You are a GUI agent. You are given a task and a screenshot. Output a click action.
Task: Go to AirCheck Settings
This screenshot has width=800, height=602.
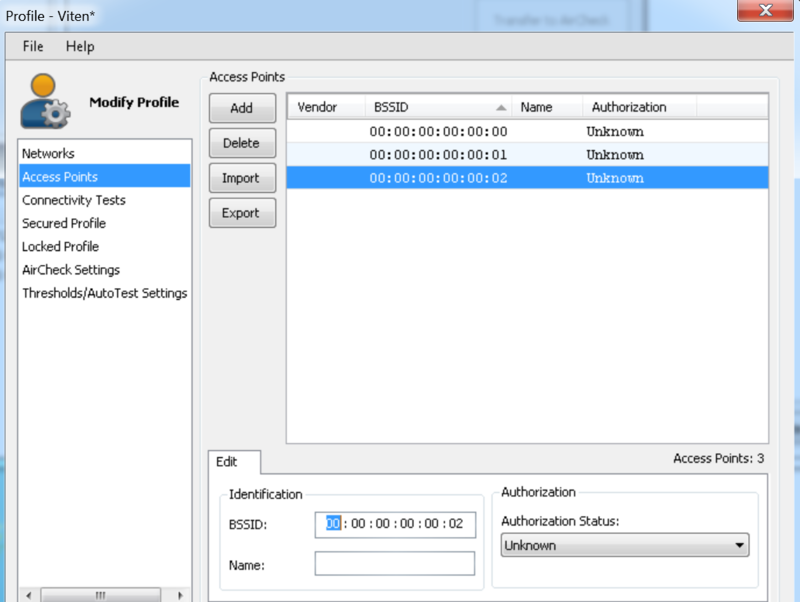click(71, 270)
